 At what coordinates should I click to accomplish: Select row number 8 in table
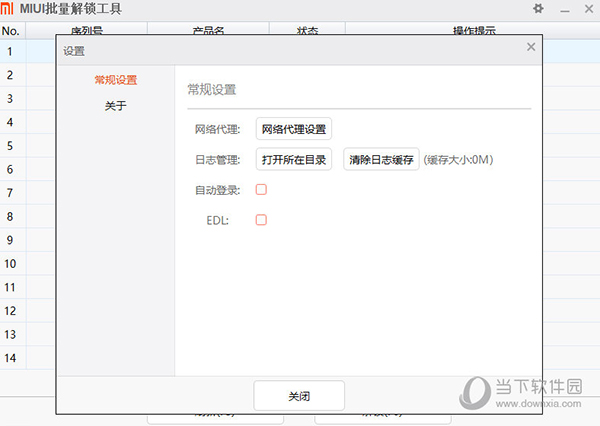[10, 217]
